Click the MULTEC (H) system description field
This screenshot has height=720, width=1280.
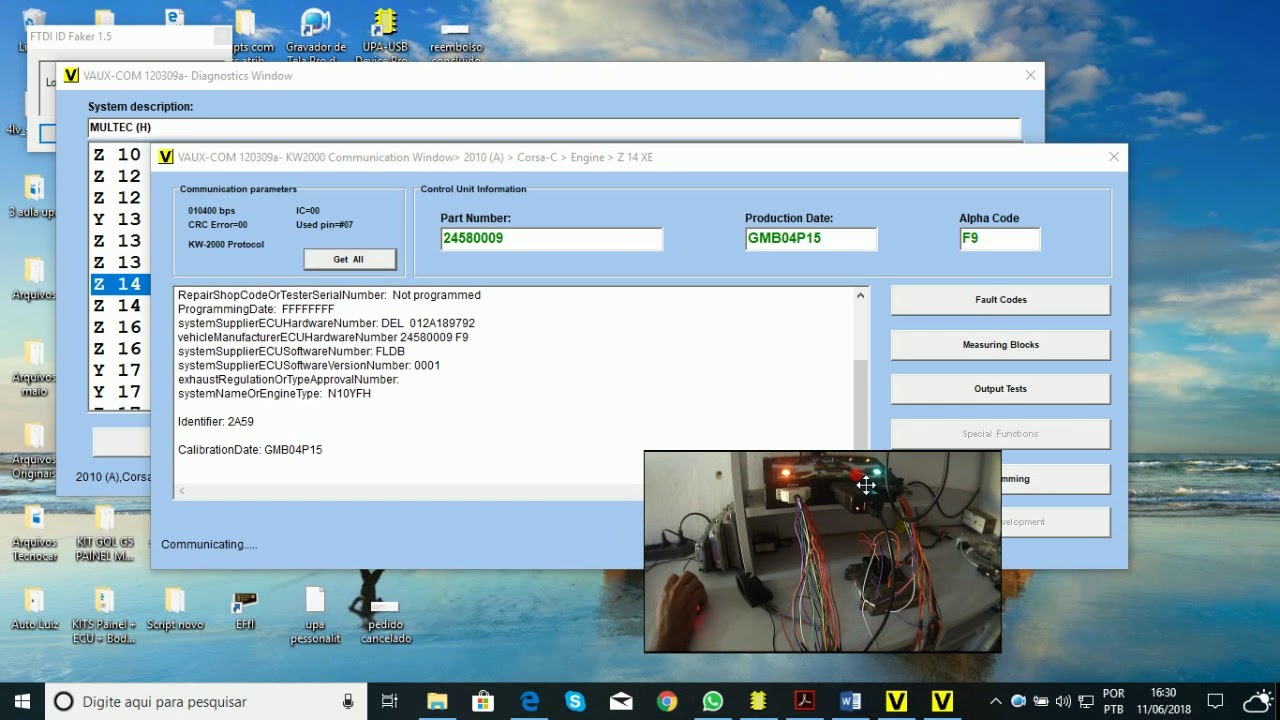554,128
